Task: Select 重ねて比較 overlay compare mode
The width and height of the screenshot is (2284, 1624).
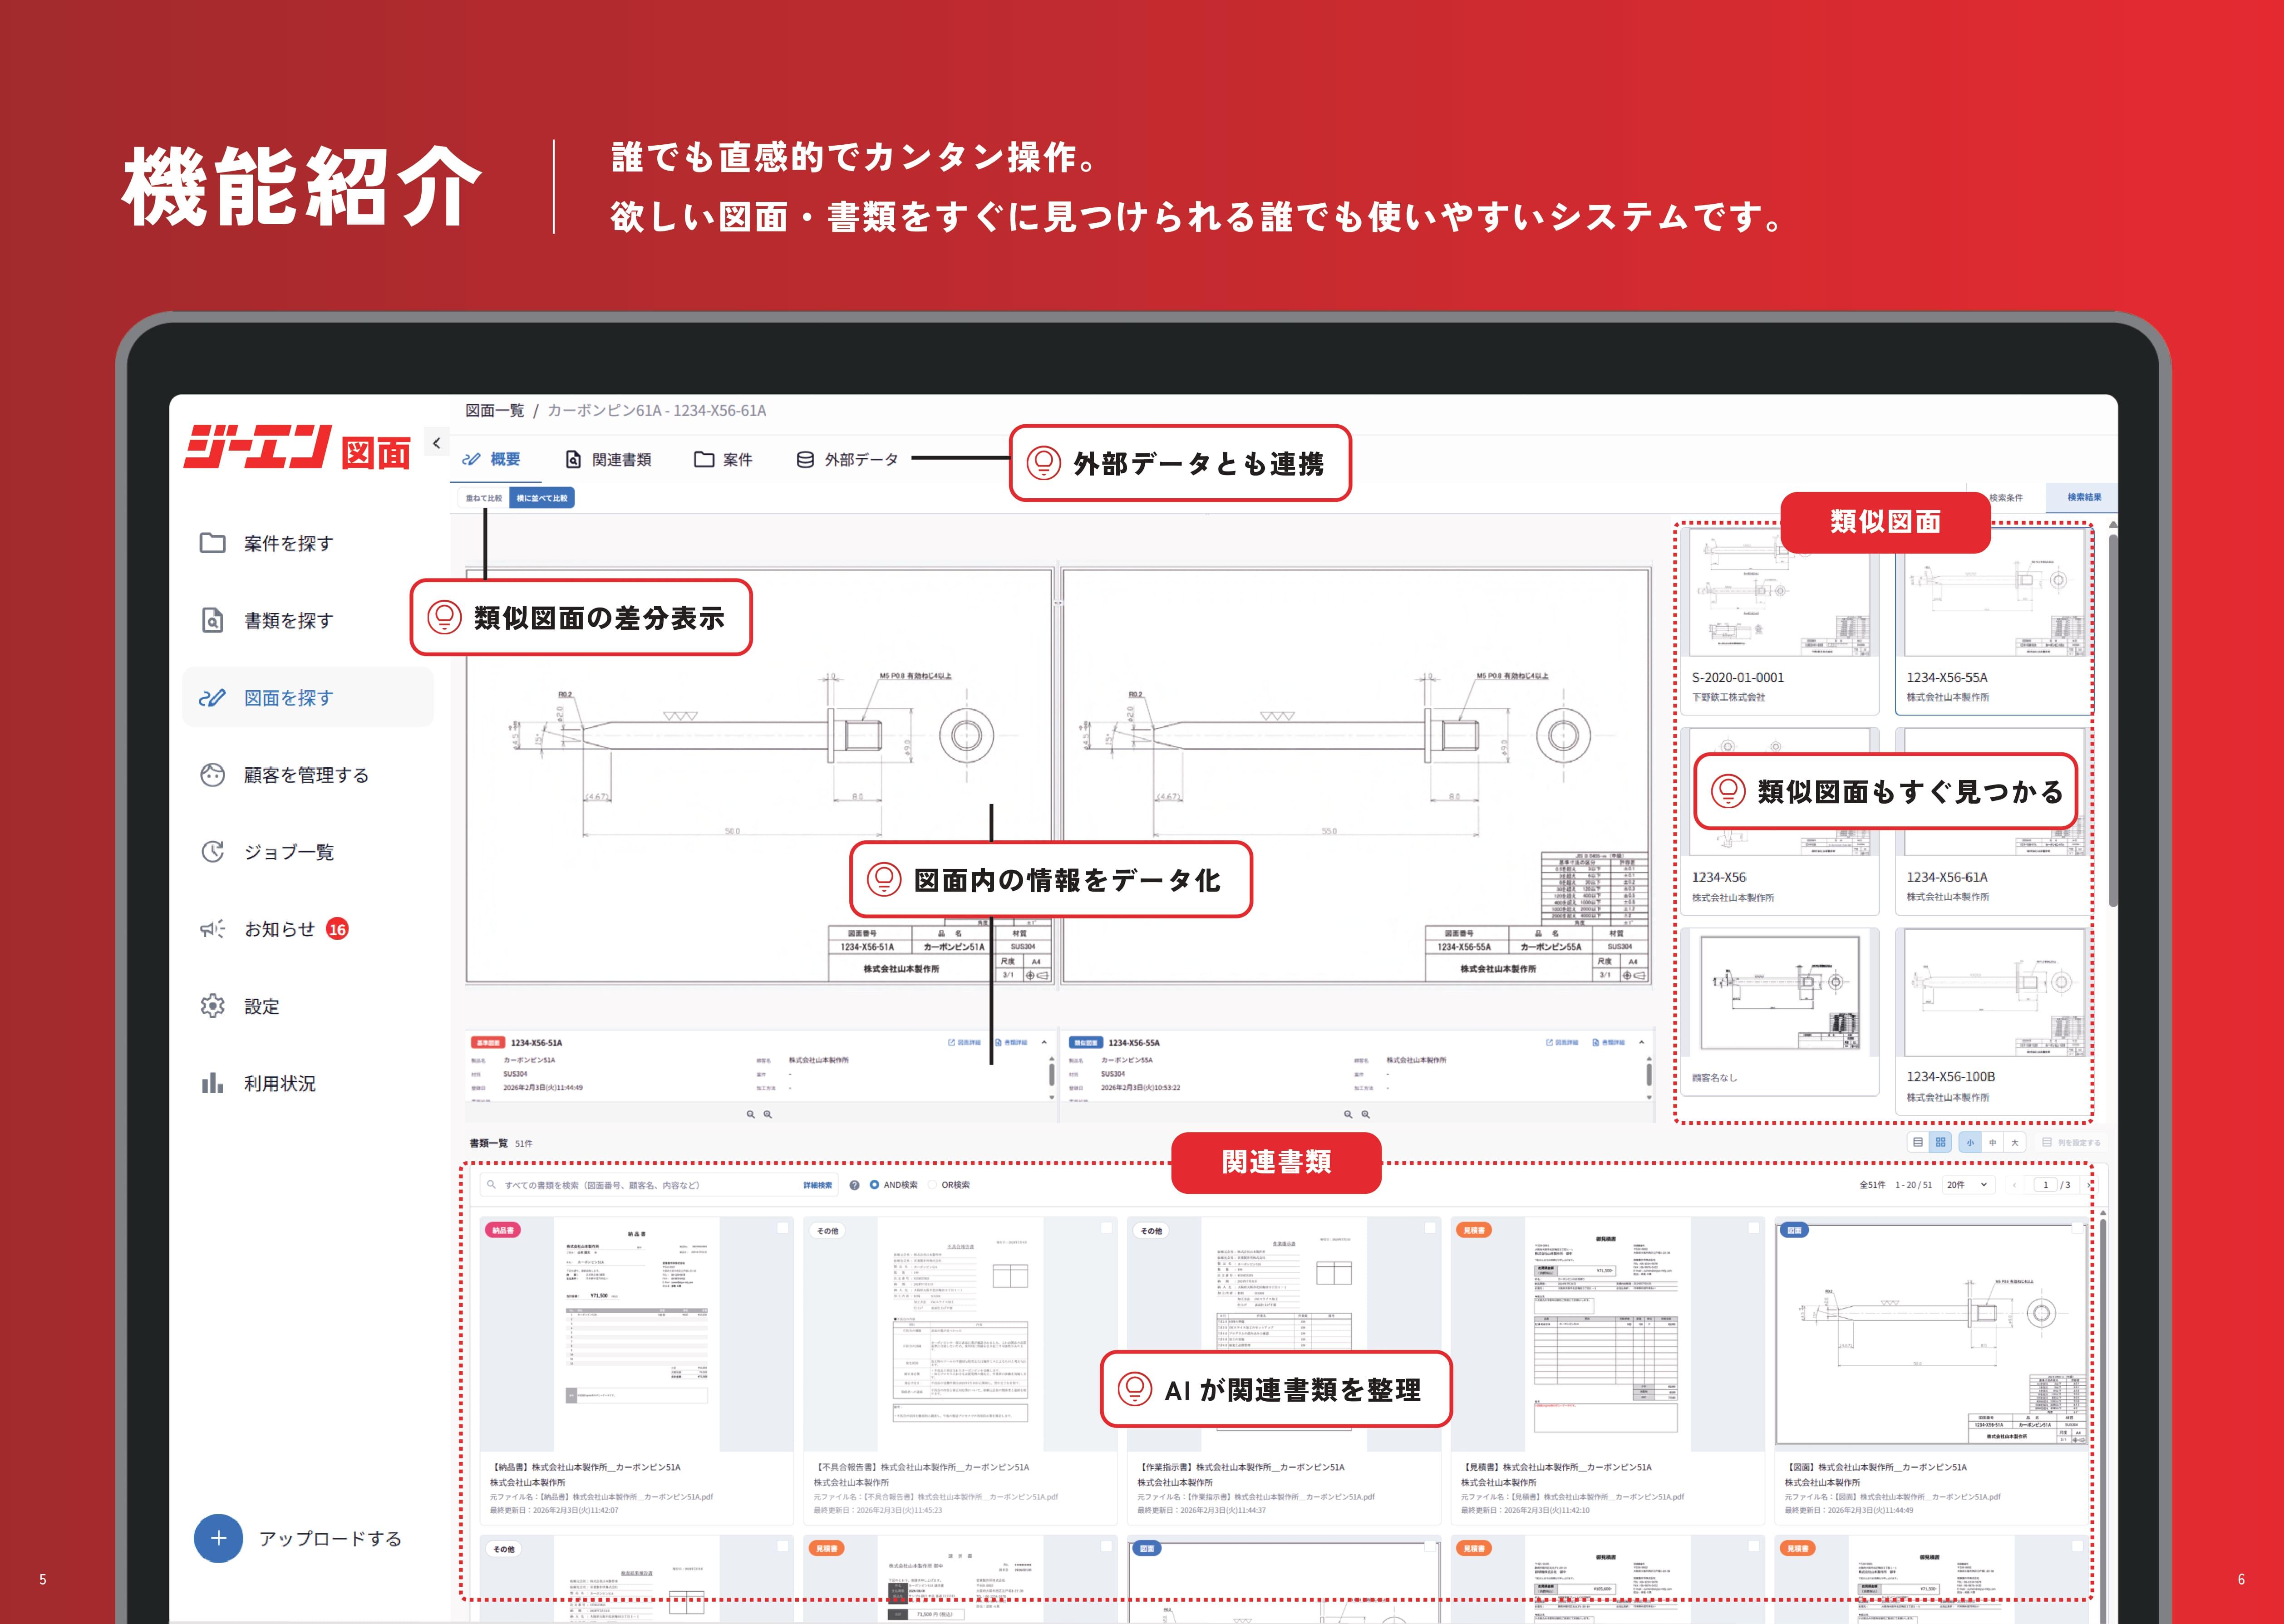Action: (x=484, y=498)
